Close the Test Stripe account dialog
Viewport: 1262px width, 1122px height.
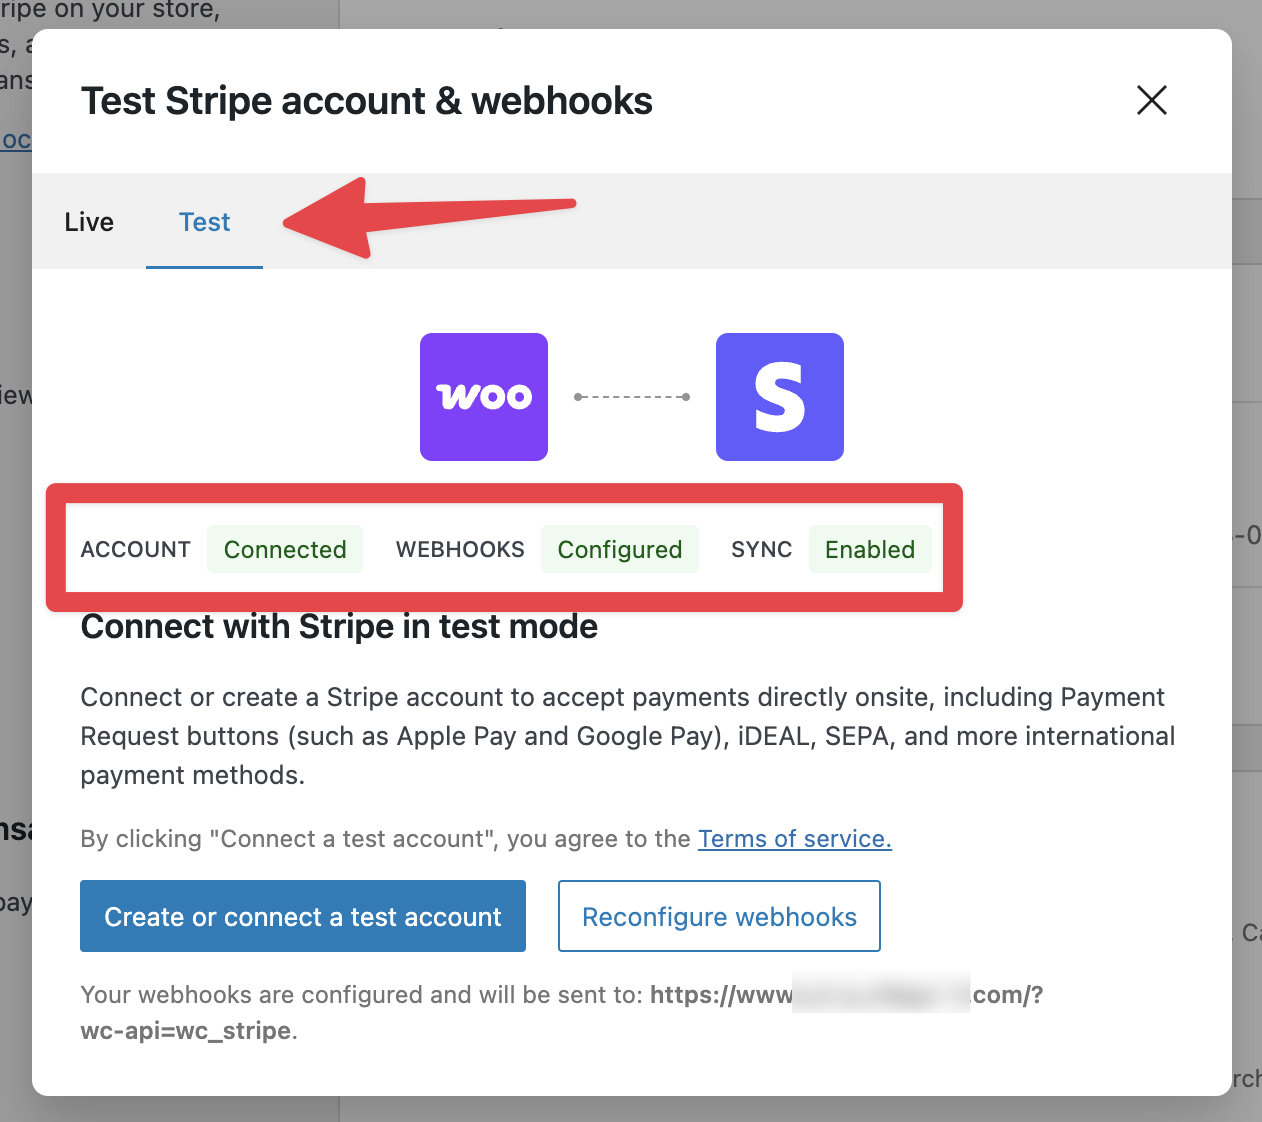(x=1151, y=100)
